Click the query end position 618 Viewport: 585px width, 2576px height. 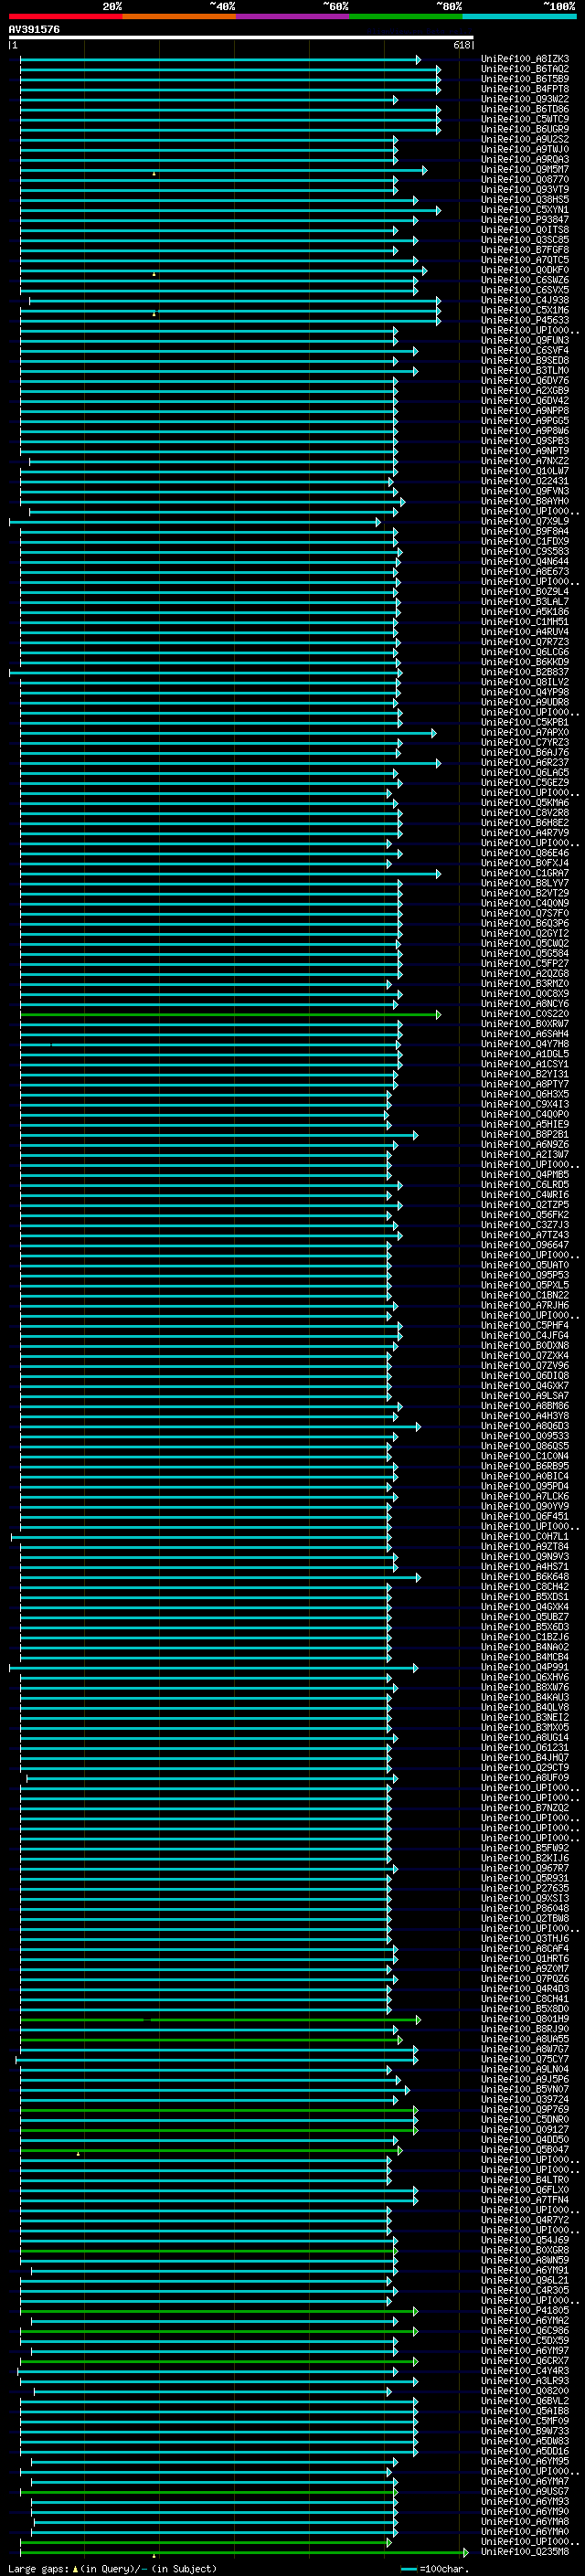pyautogui.click(x=462, y=45)
